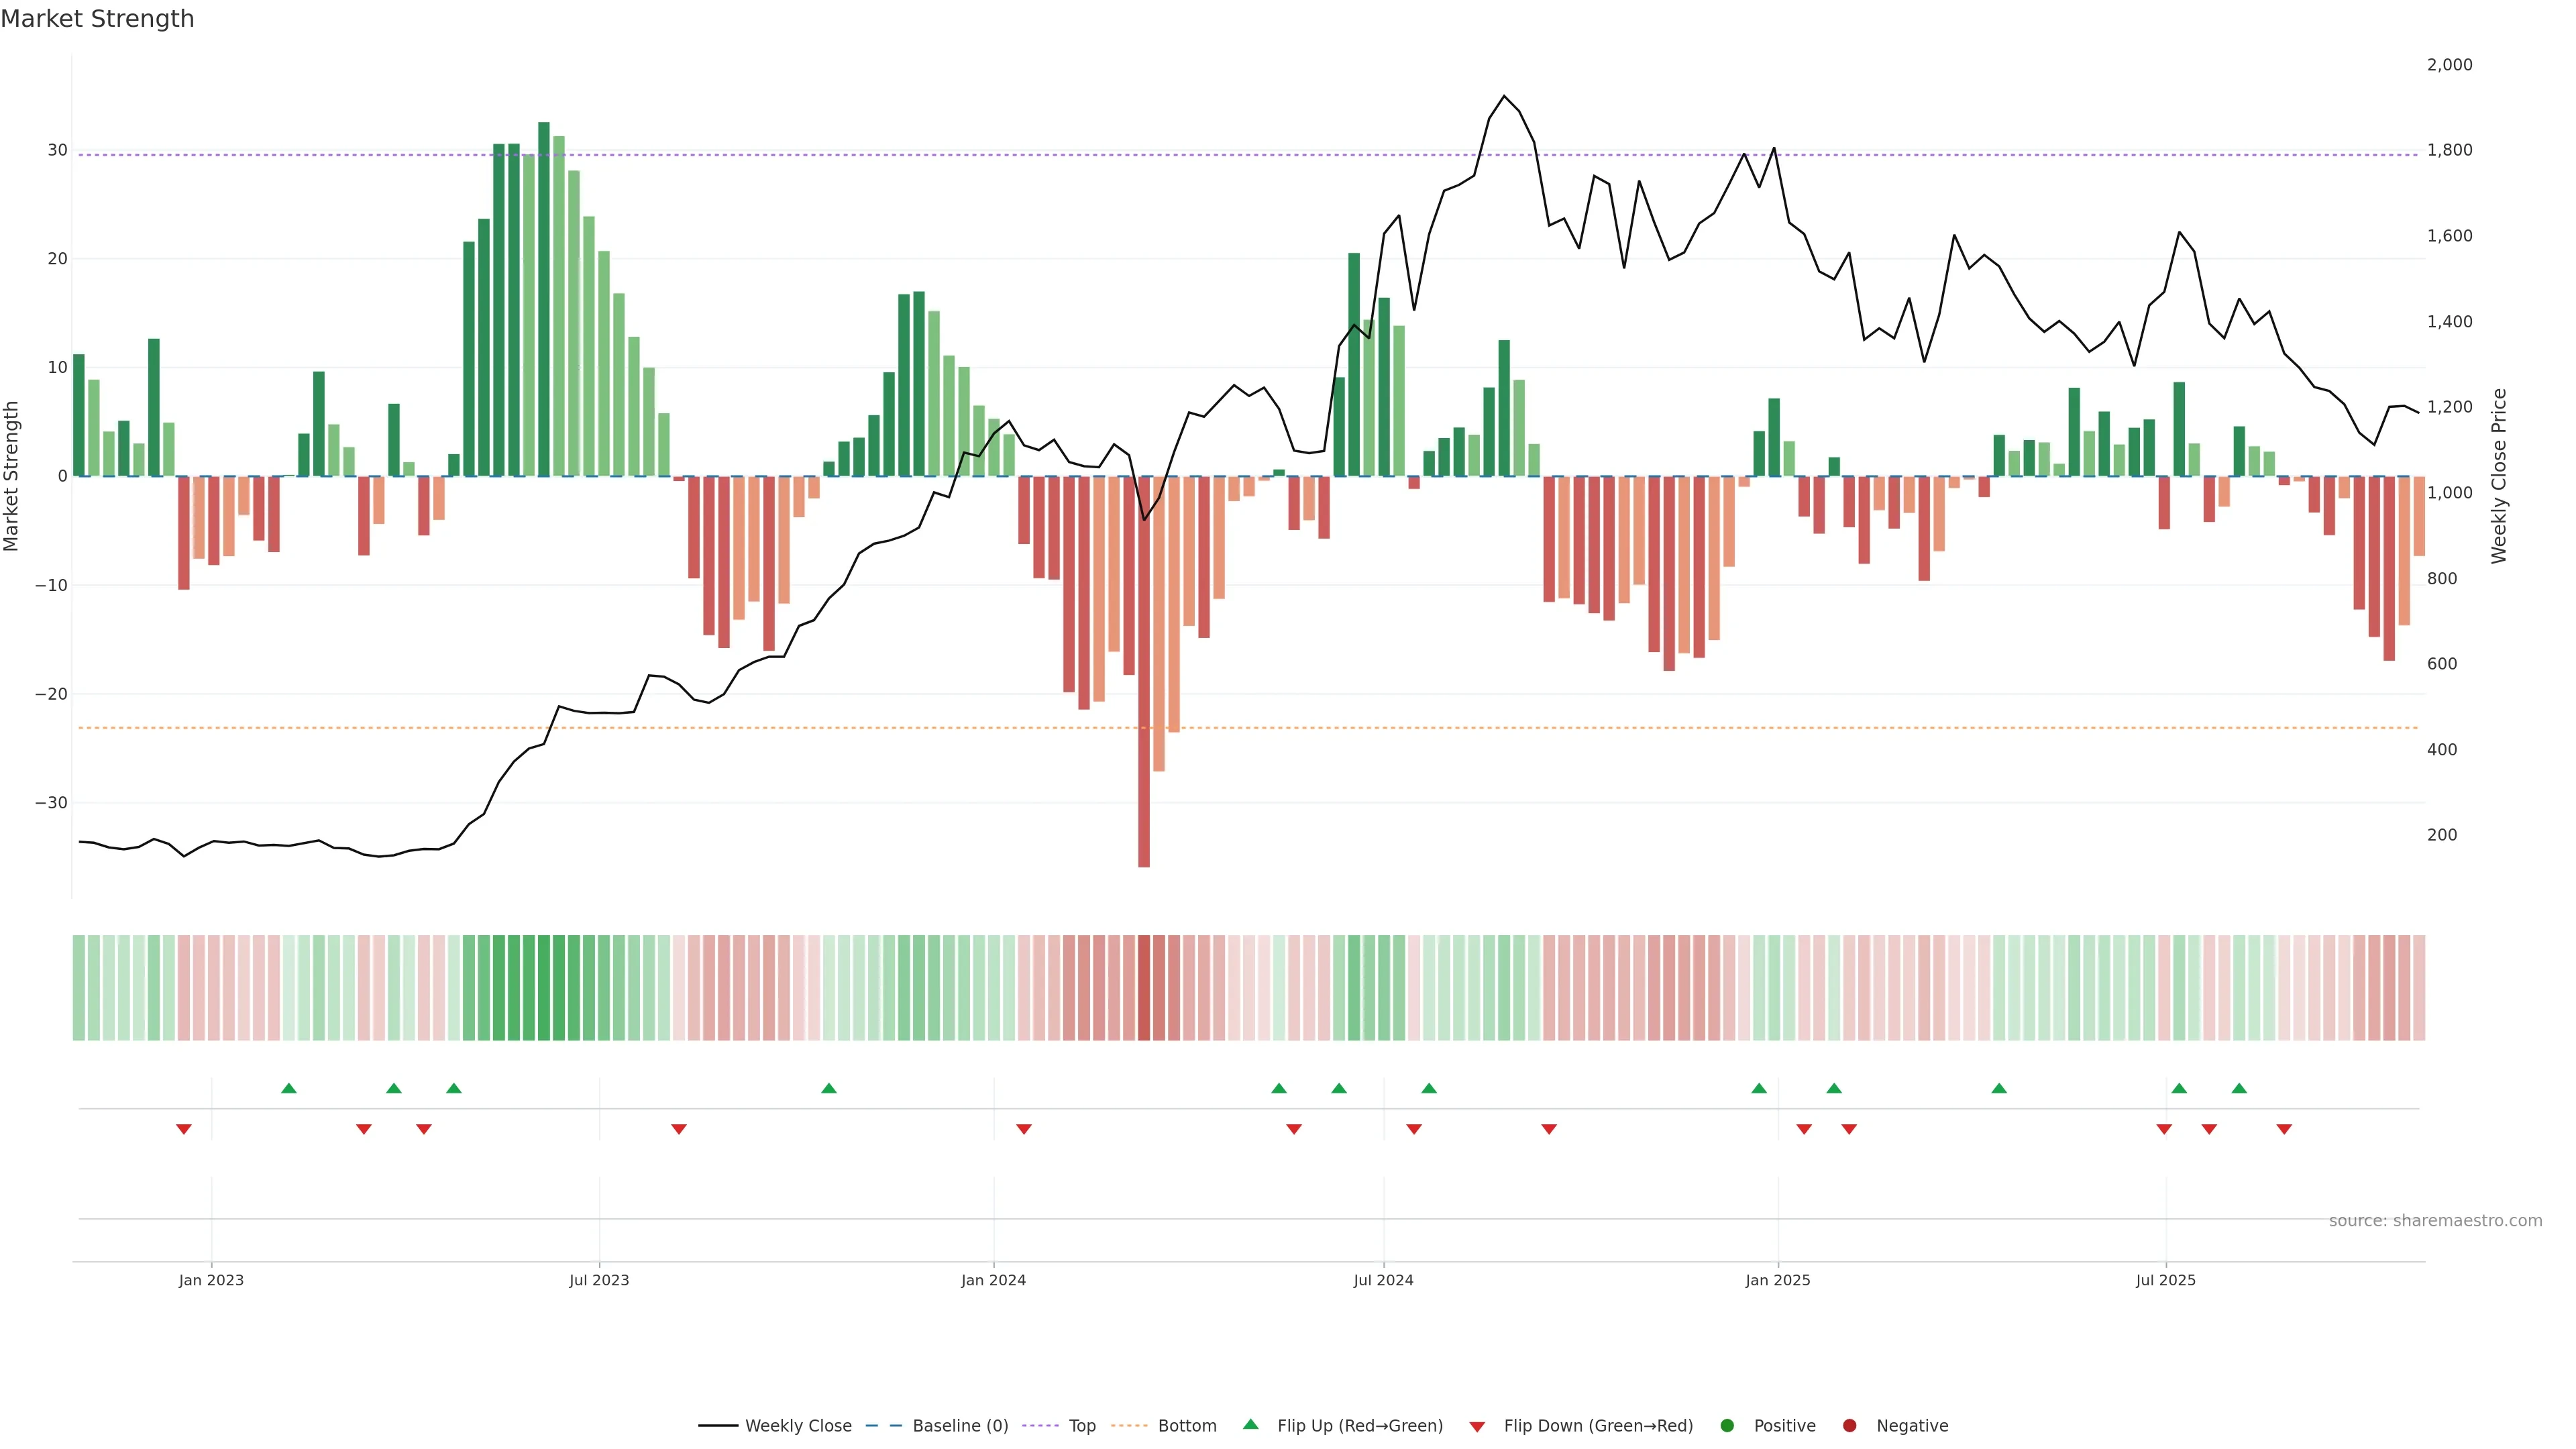Click the Negative red circle legend icon
The width and height of the screenshot is (2576, 1449).
(x=1849, y=1426)
